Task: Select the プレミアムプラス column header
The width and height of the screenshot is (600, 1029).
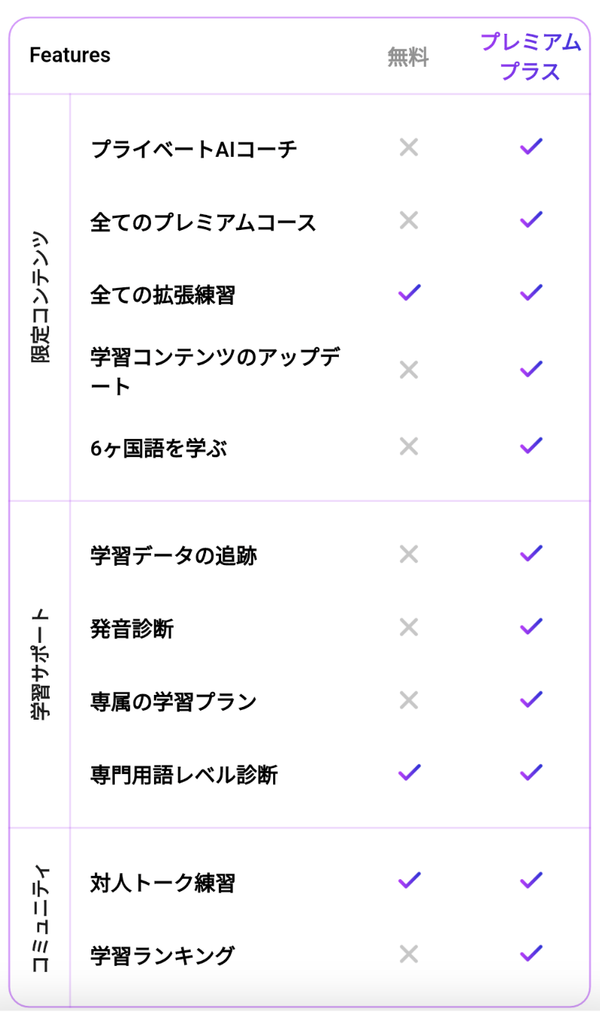Action: 530,56
